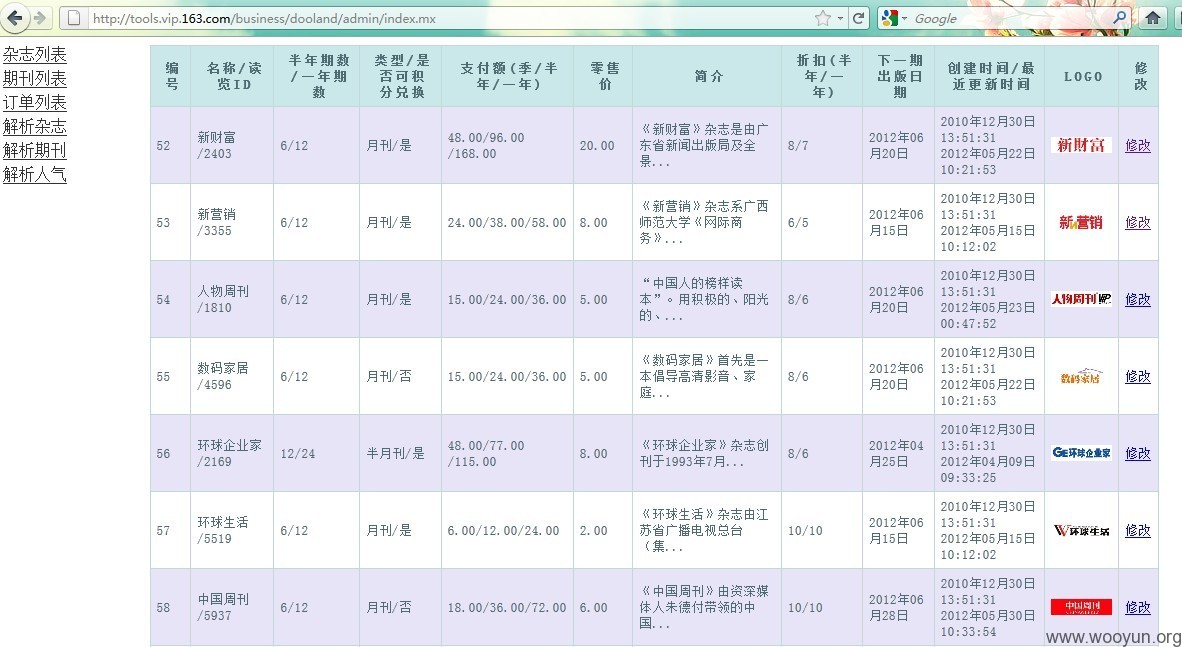This screenshot has width=1182, height=647.
Task: Focus the Google search box
Action: point(1010,18)
